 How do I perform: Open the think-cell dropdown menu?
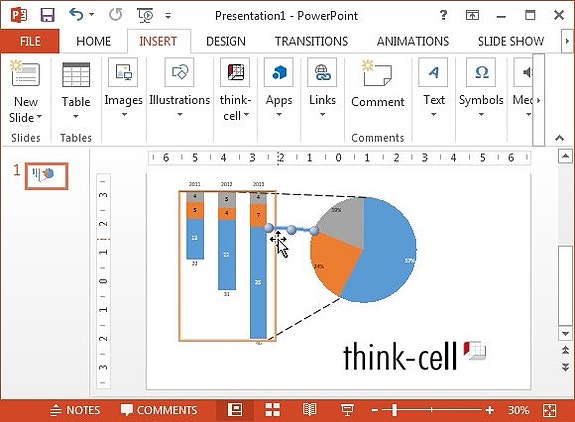[x=246, y=115]
